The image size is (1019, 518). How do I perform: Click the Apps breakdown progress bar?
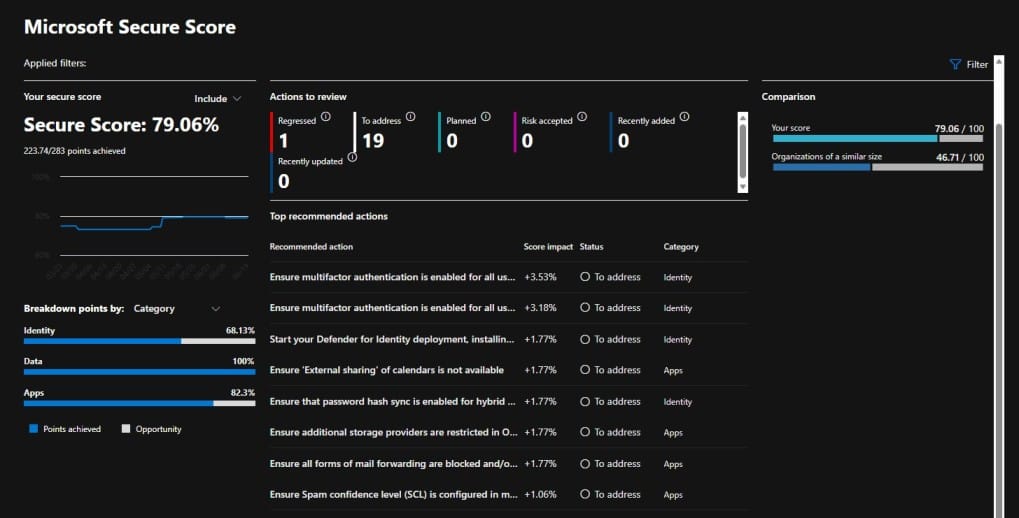(x=139, y=404)
